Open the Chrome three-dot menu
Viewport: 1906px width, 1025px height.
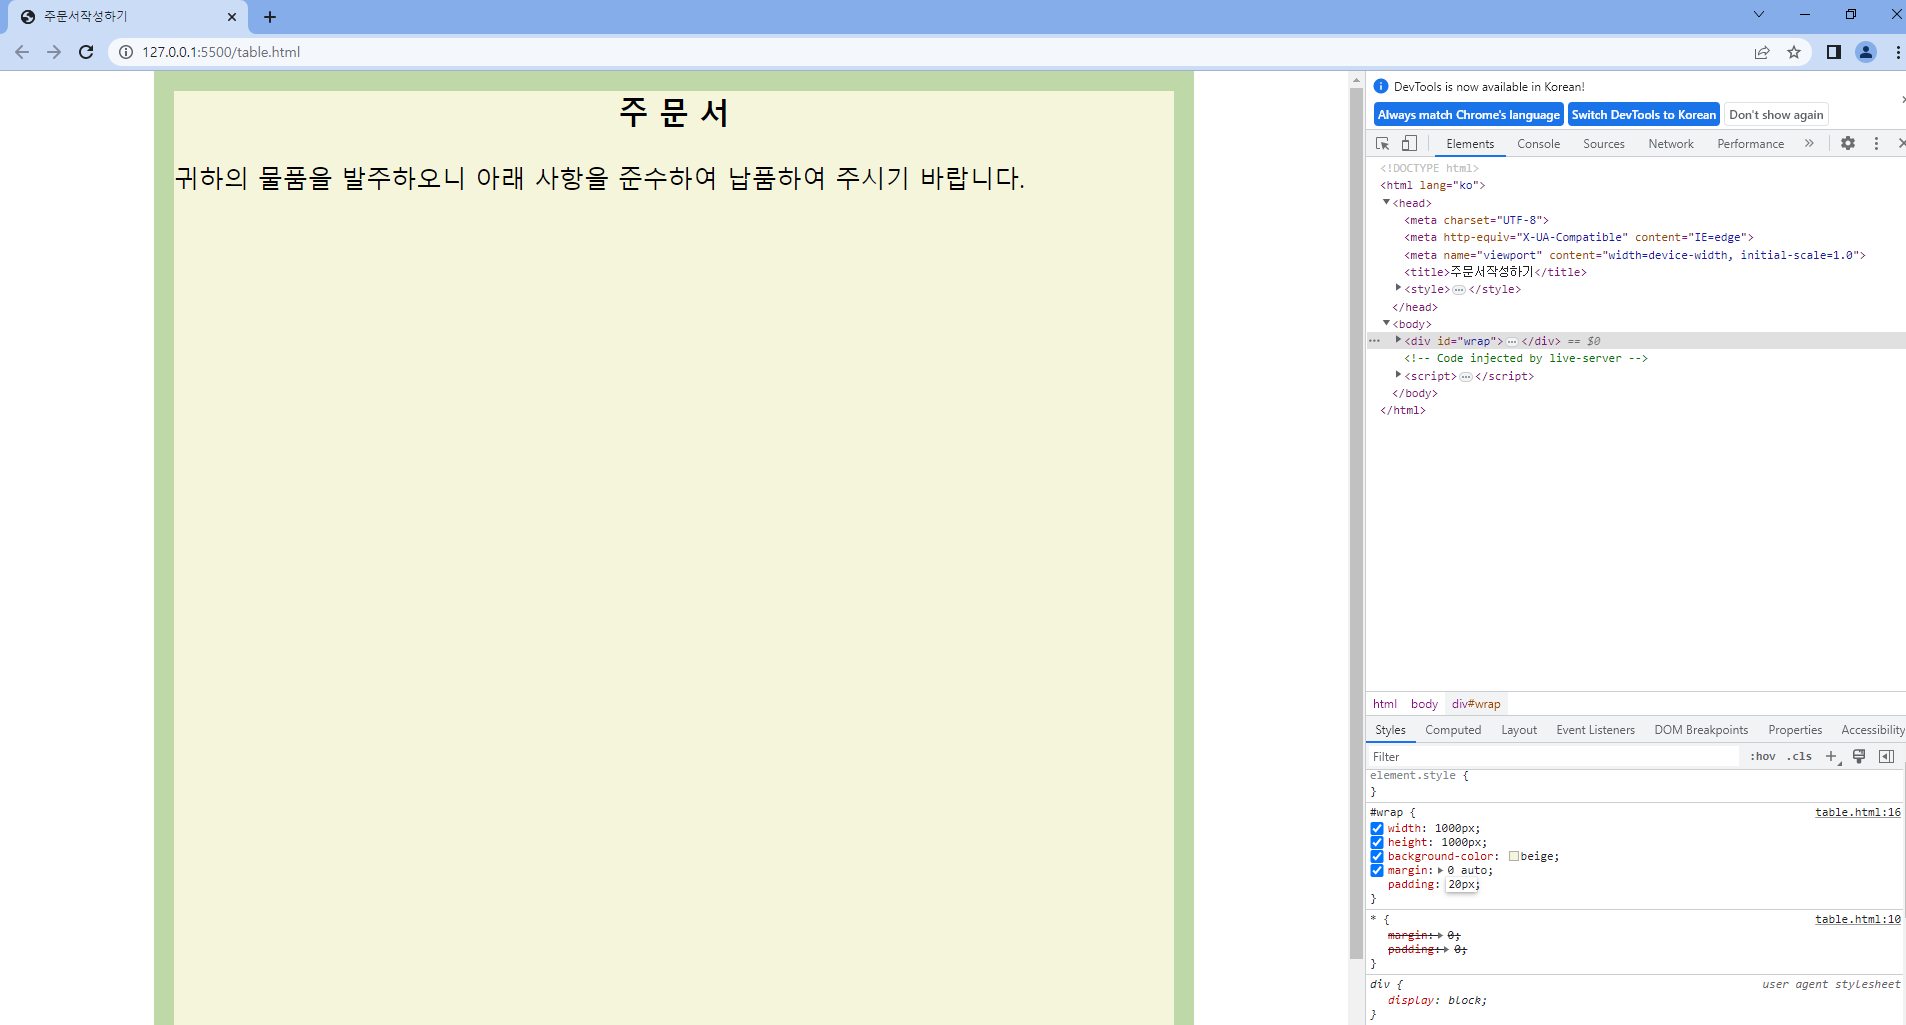coord(1897,52)
